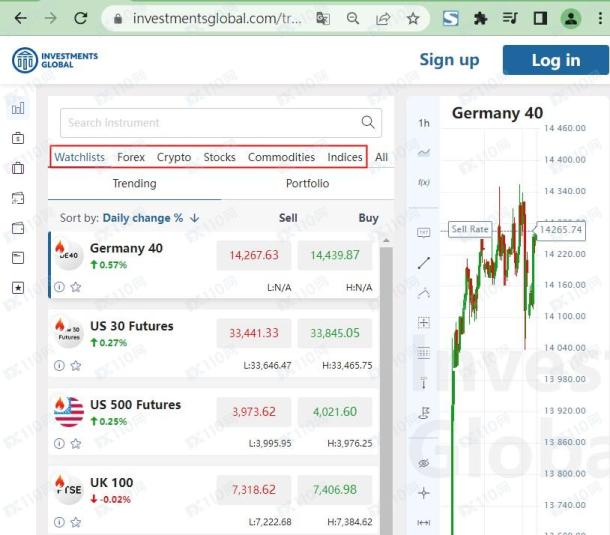
Task: Open the translate page icon in address bar
Action: pyautogui.click(x=323, y=18)
